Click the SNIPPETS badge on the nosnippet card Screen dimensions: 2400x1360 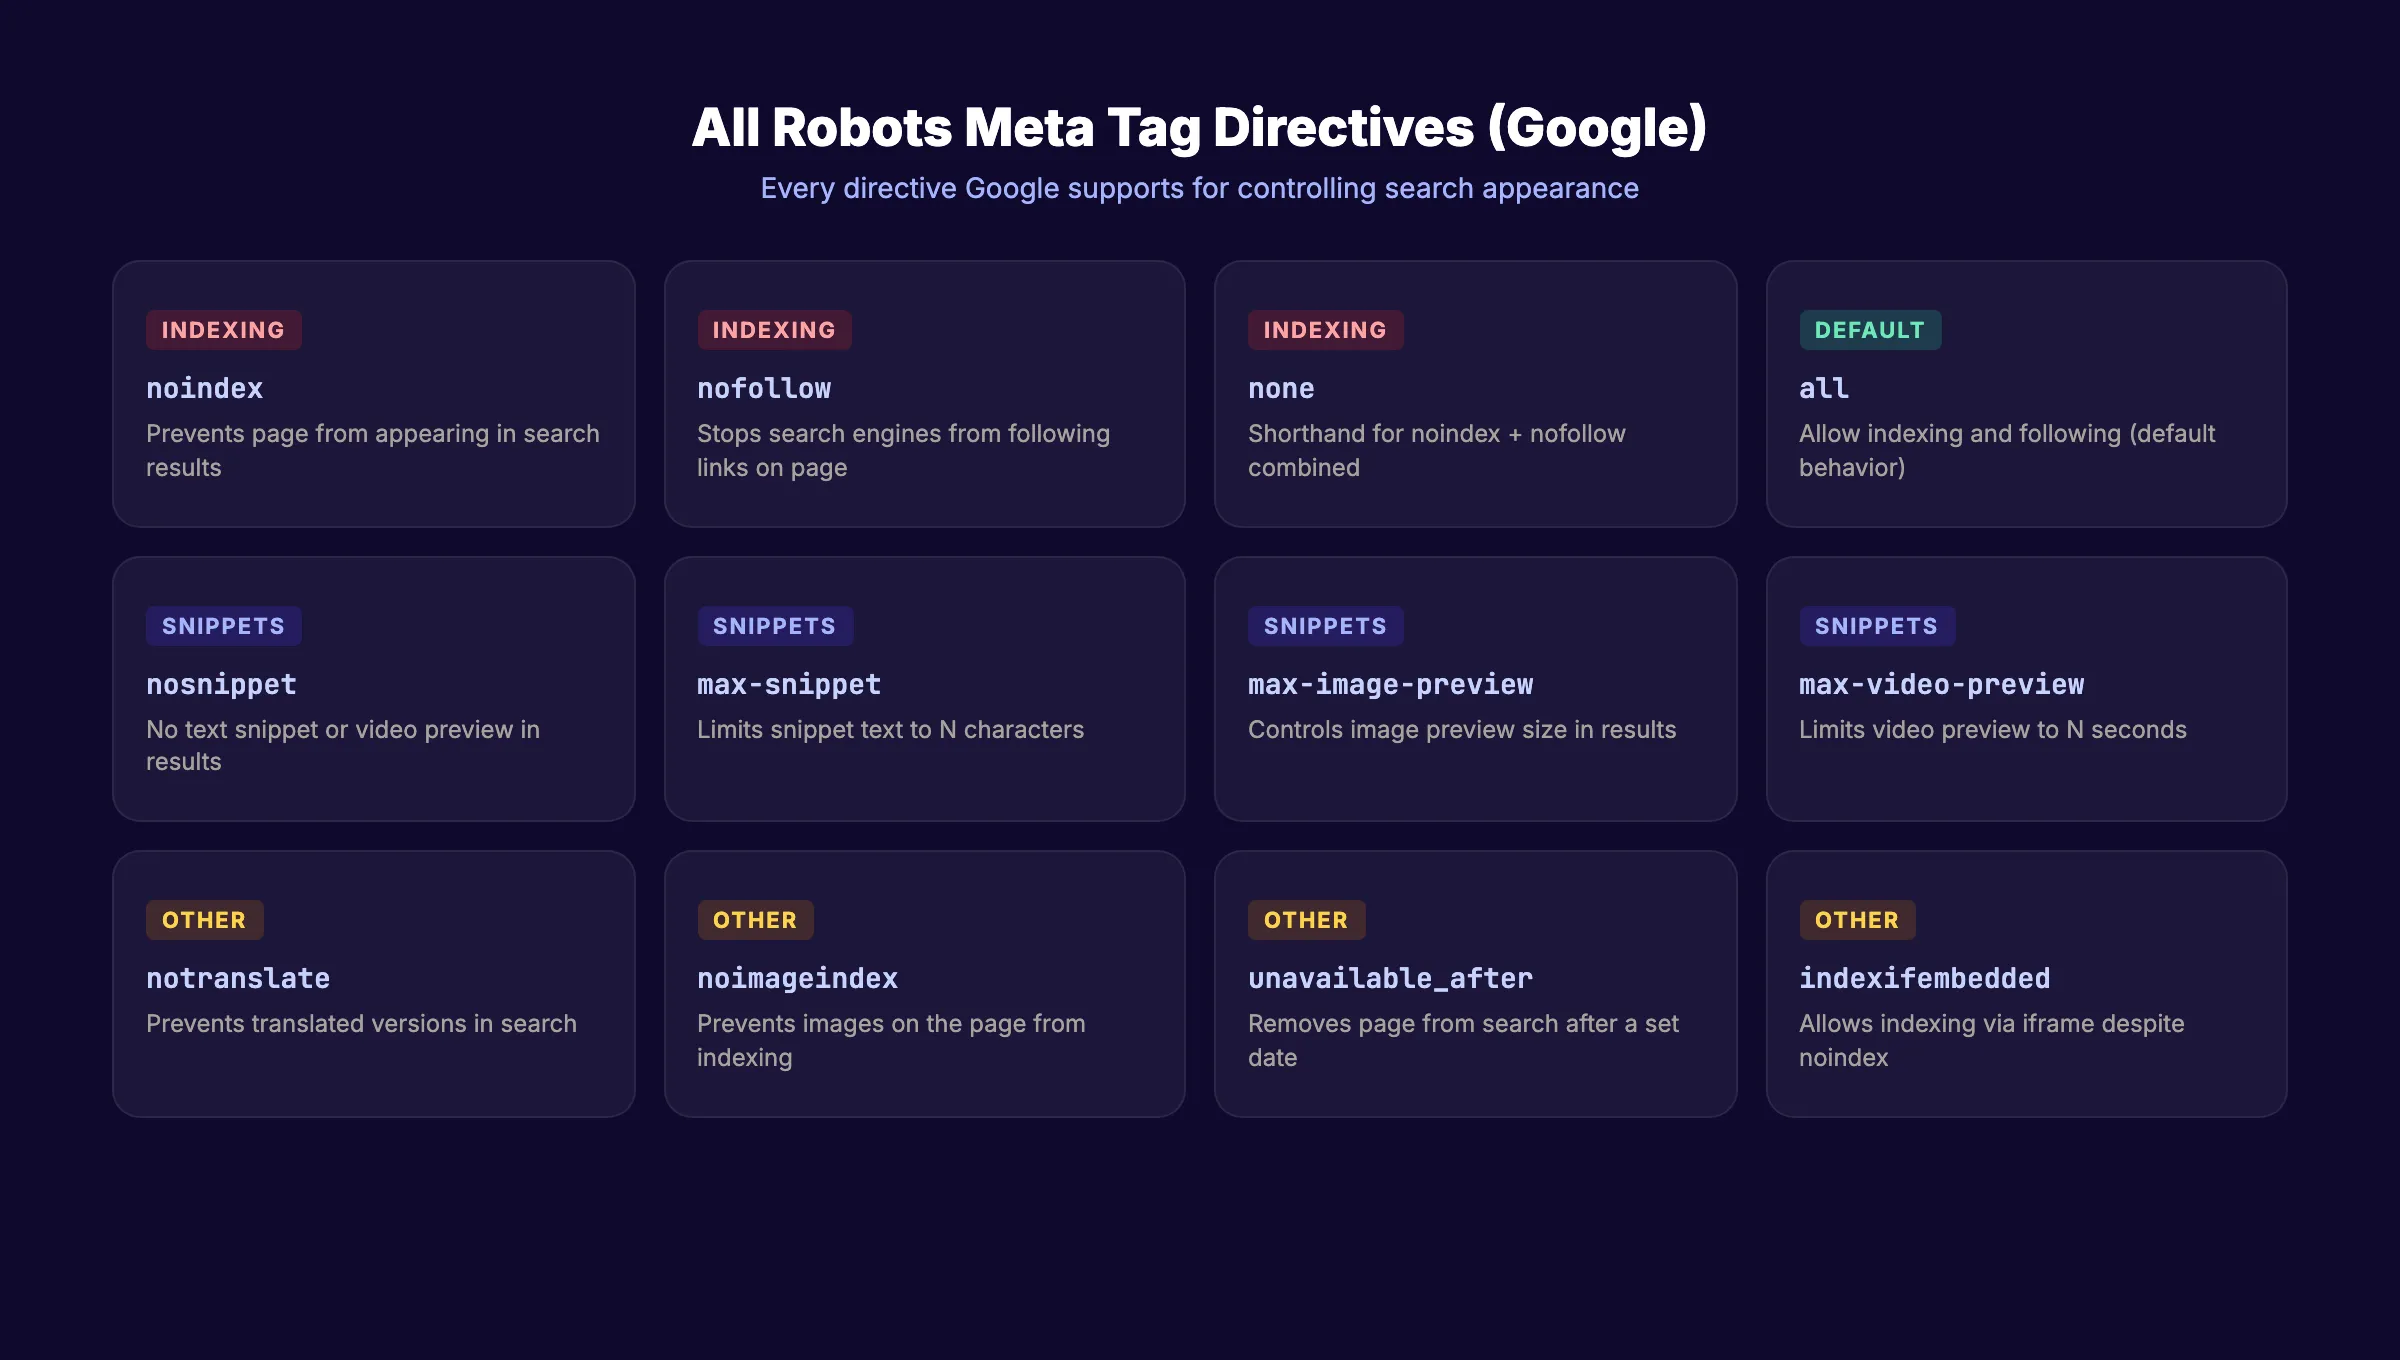tap(223, 626)
